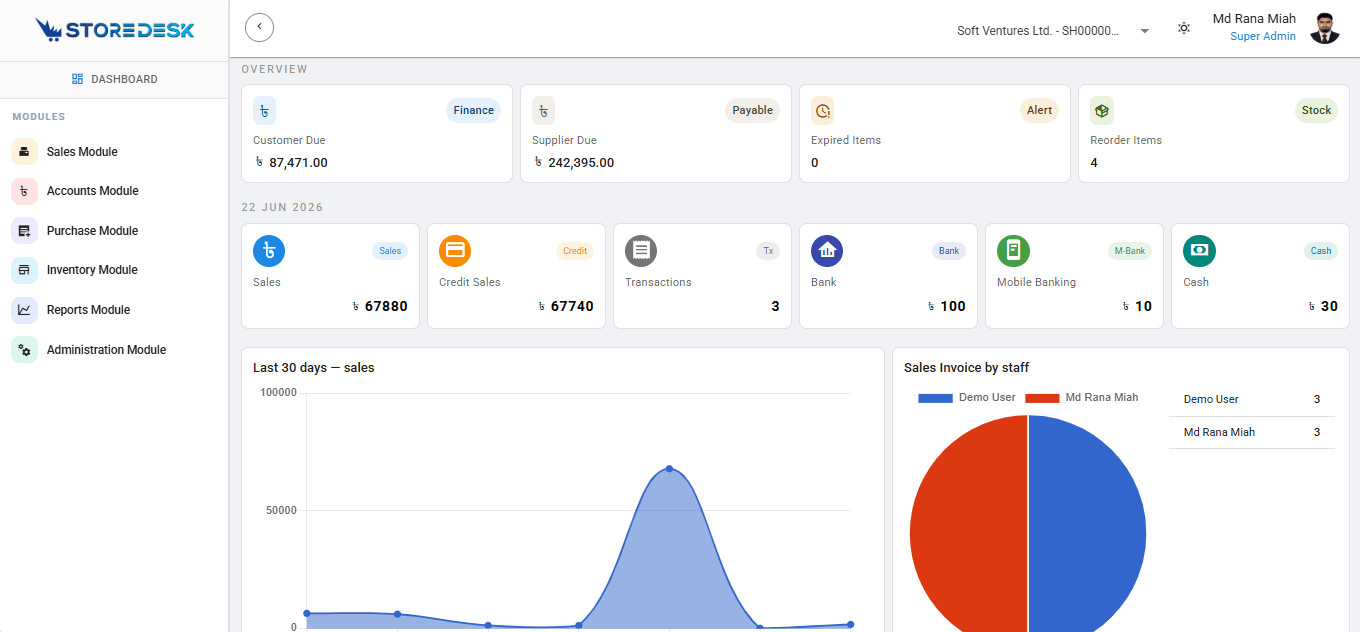Collapse the sidebar with the back chevron
Viewport: 1360px width, 632px height.
(x=259, y=28)
